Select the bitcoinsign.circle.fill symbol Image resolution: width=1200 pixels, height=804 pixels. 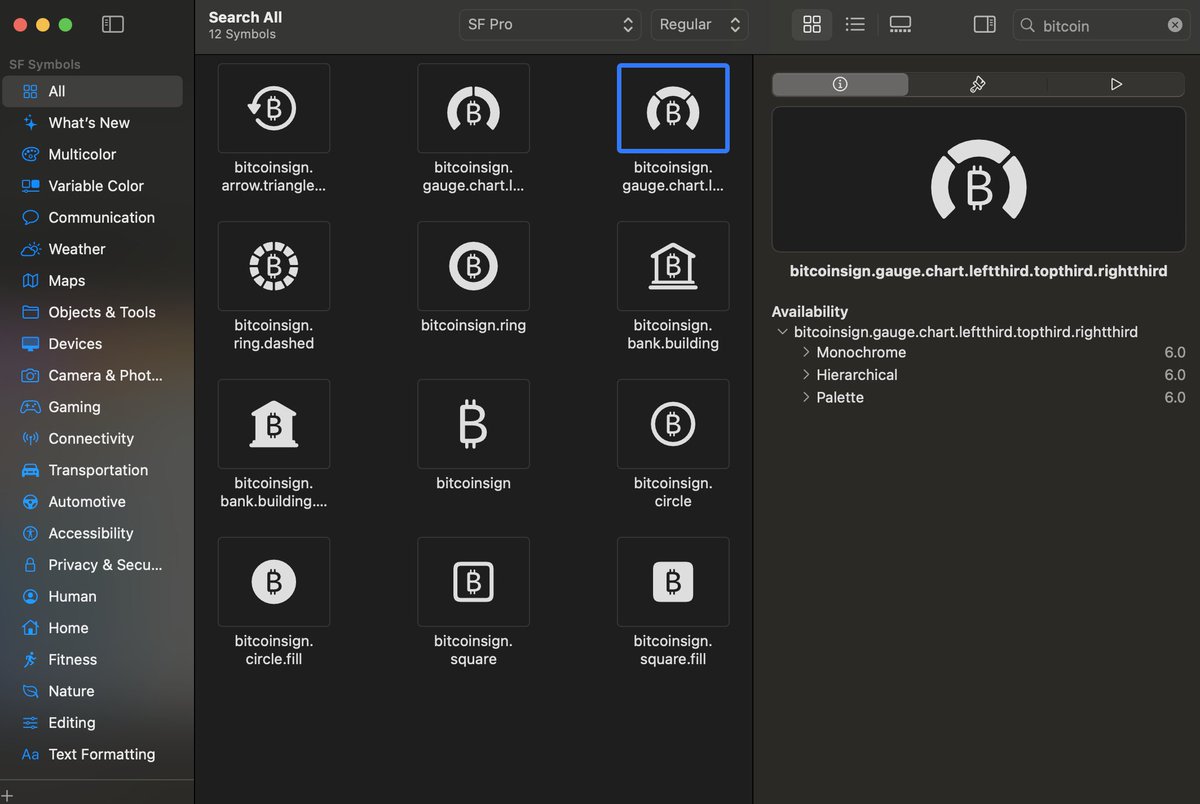pyautogui.click(x=273, y=582)
